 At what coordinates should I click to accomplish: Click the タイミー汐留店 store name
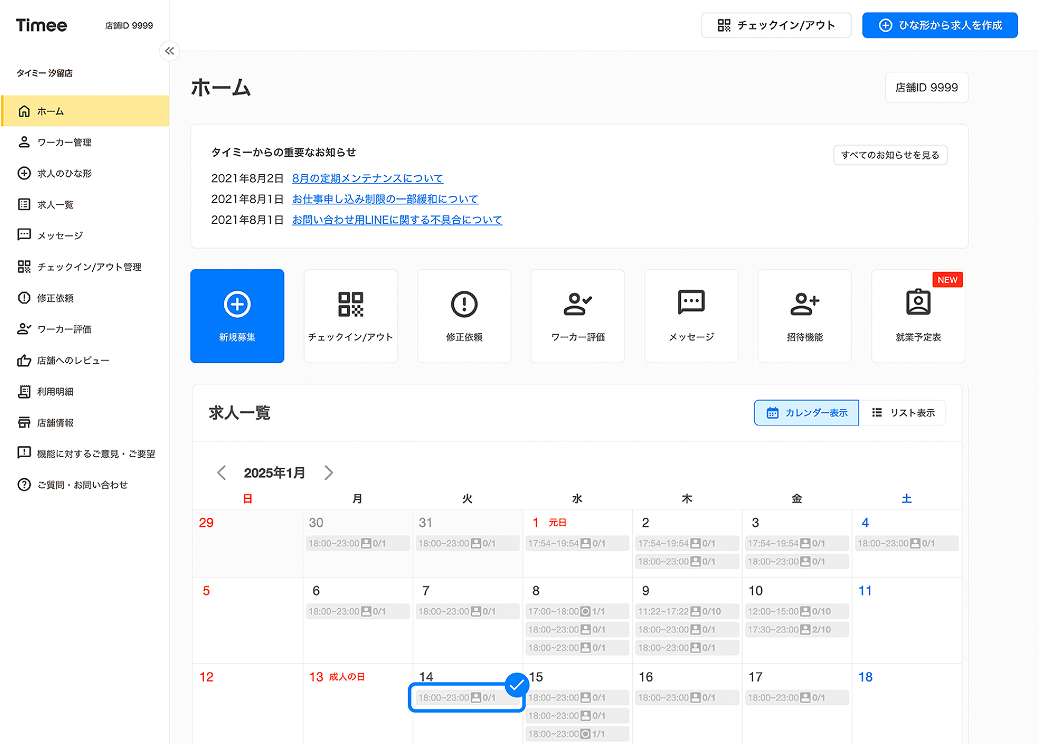44,73
